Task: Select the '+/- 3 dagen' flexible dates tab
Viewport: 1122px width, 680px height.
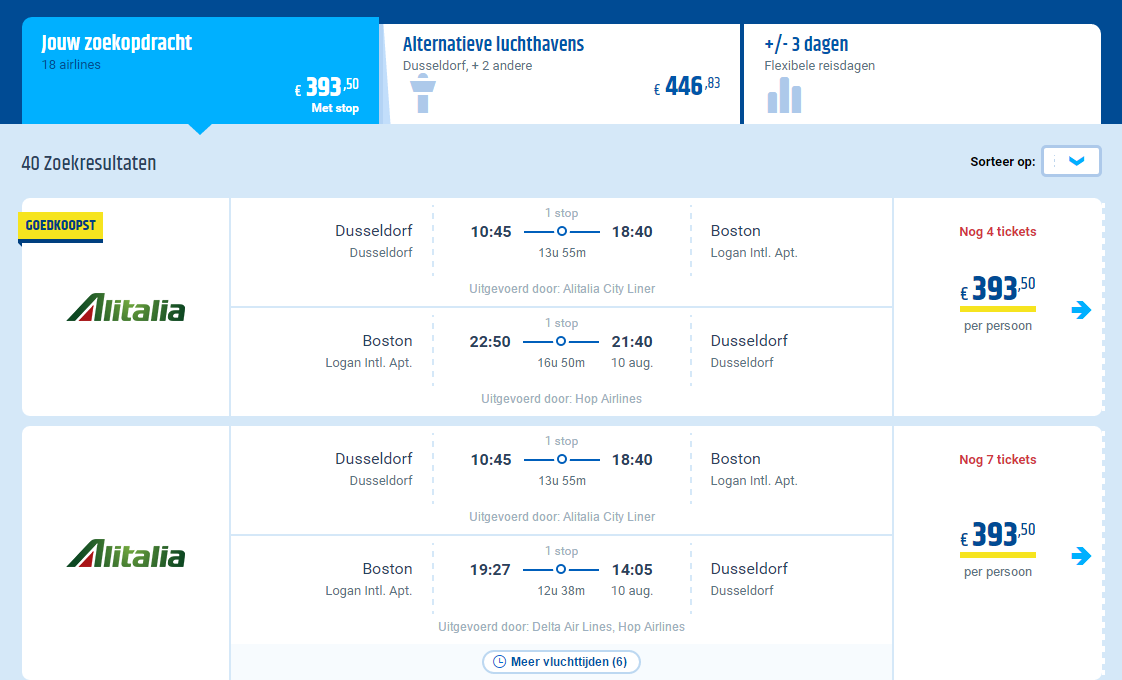Action: tap(922, 74)
